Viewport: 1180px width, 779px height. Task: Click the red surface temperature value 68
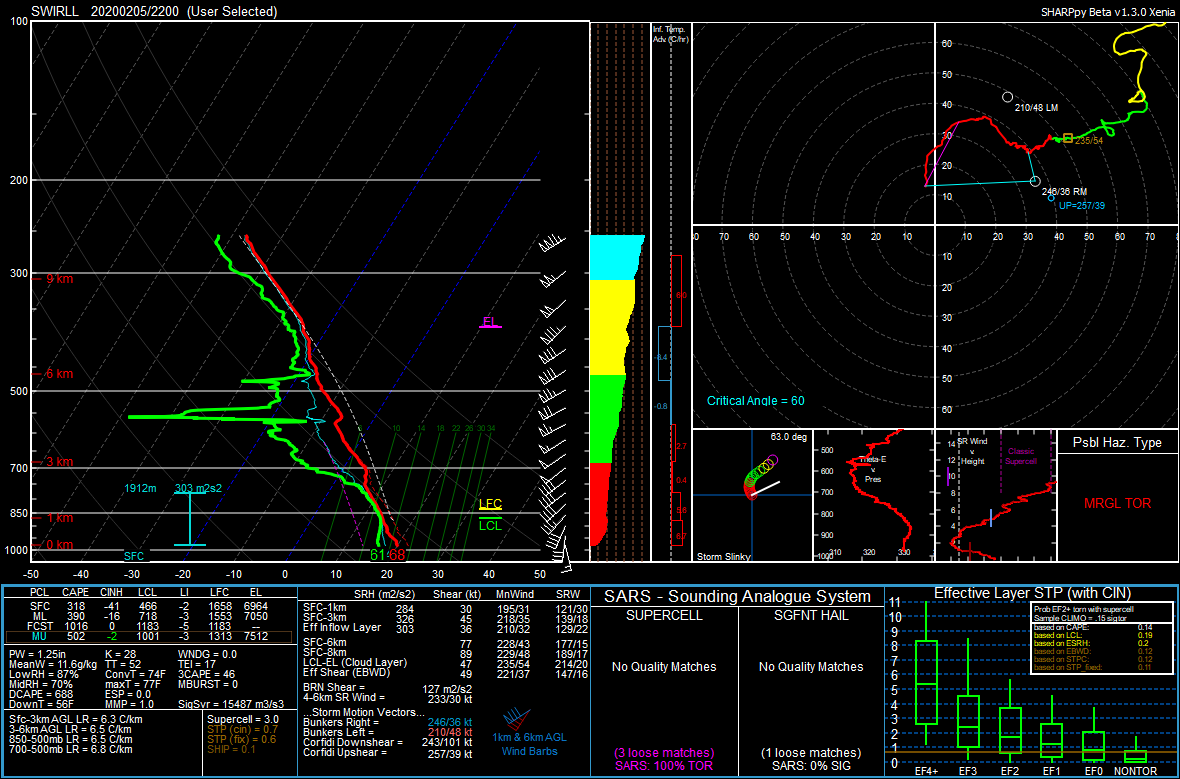[x=397, y=555]
